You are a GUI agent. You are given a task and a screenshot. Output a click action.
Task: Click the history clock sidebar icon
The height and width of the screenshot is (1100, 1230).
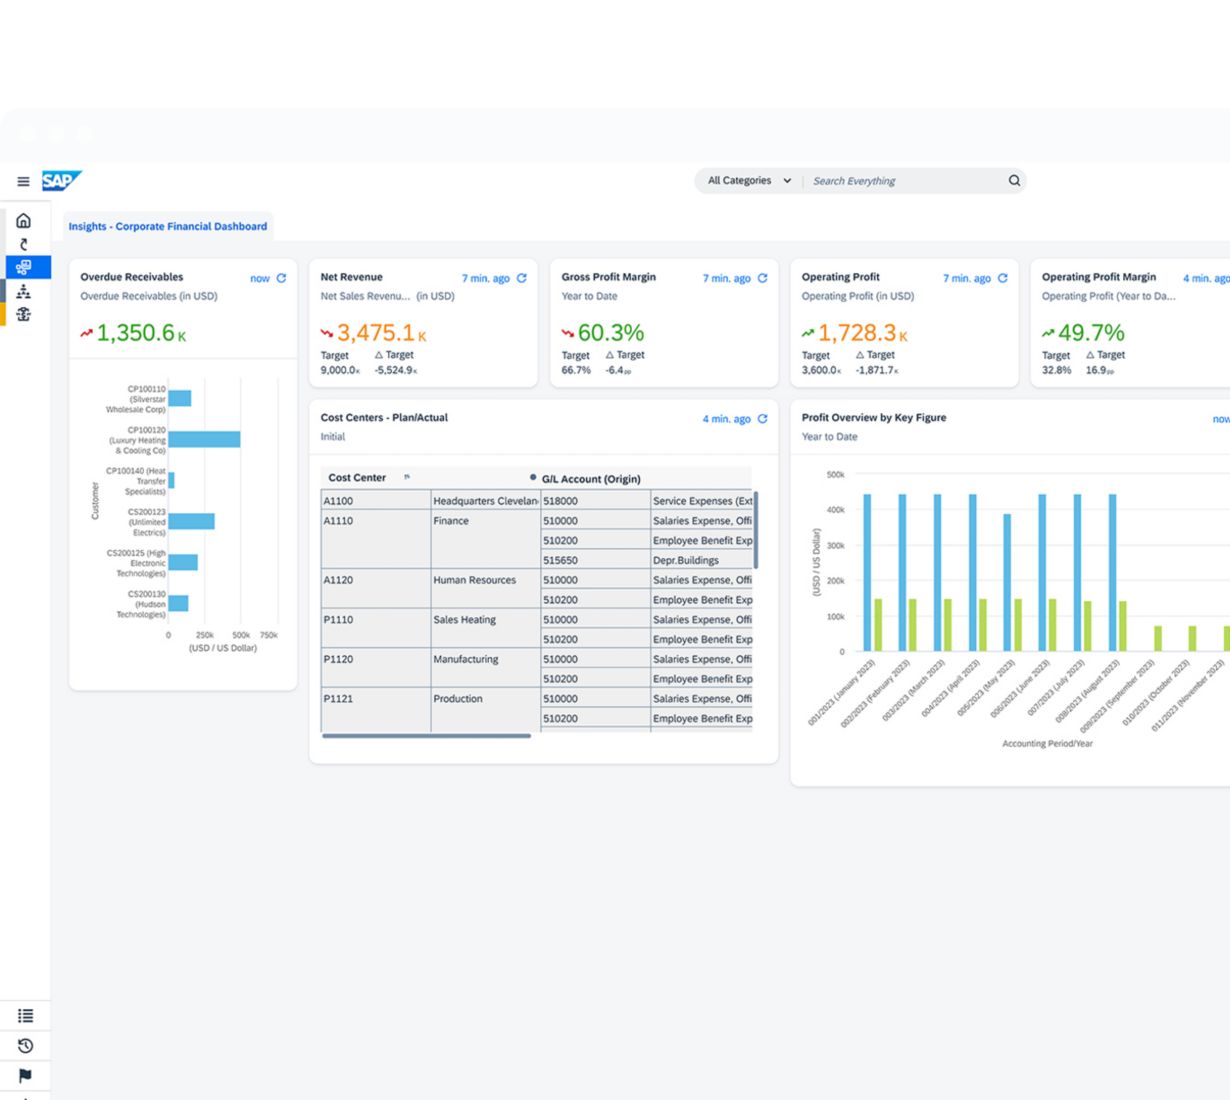pyautogui.click(x=25, y=1046)
